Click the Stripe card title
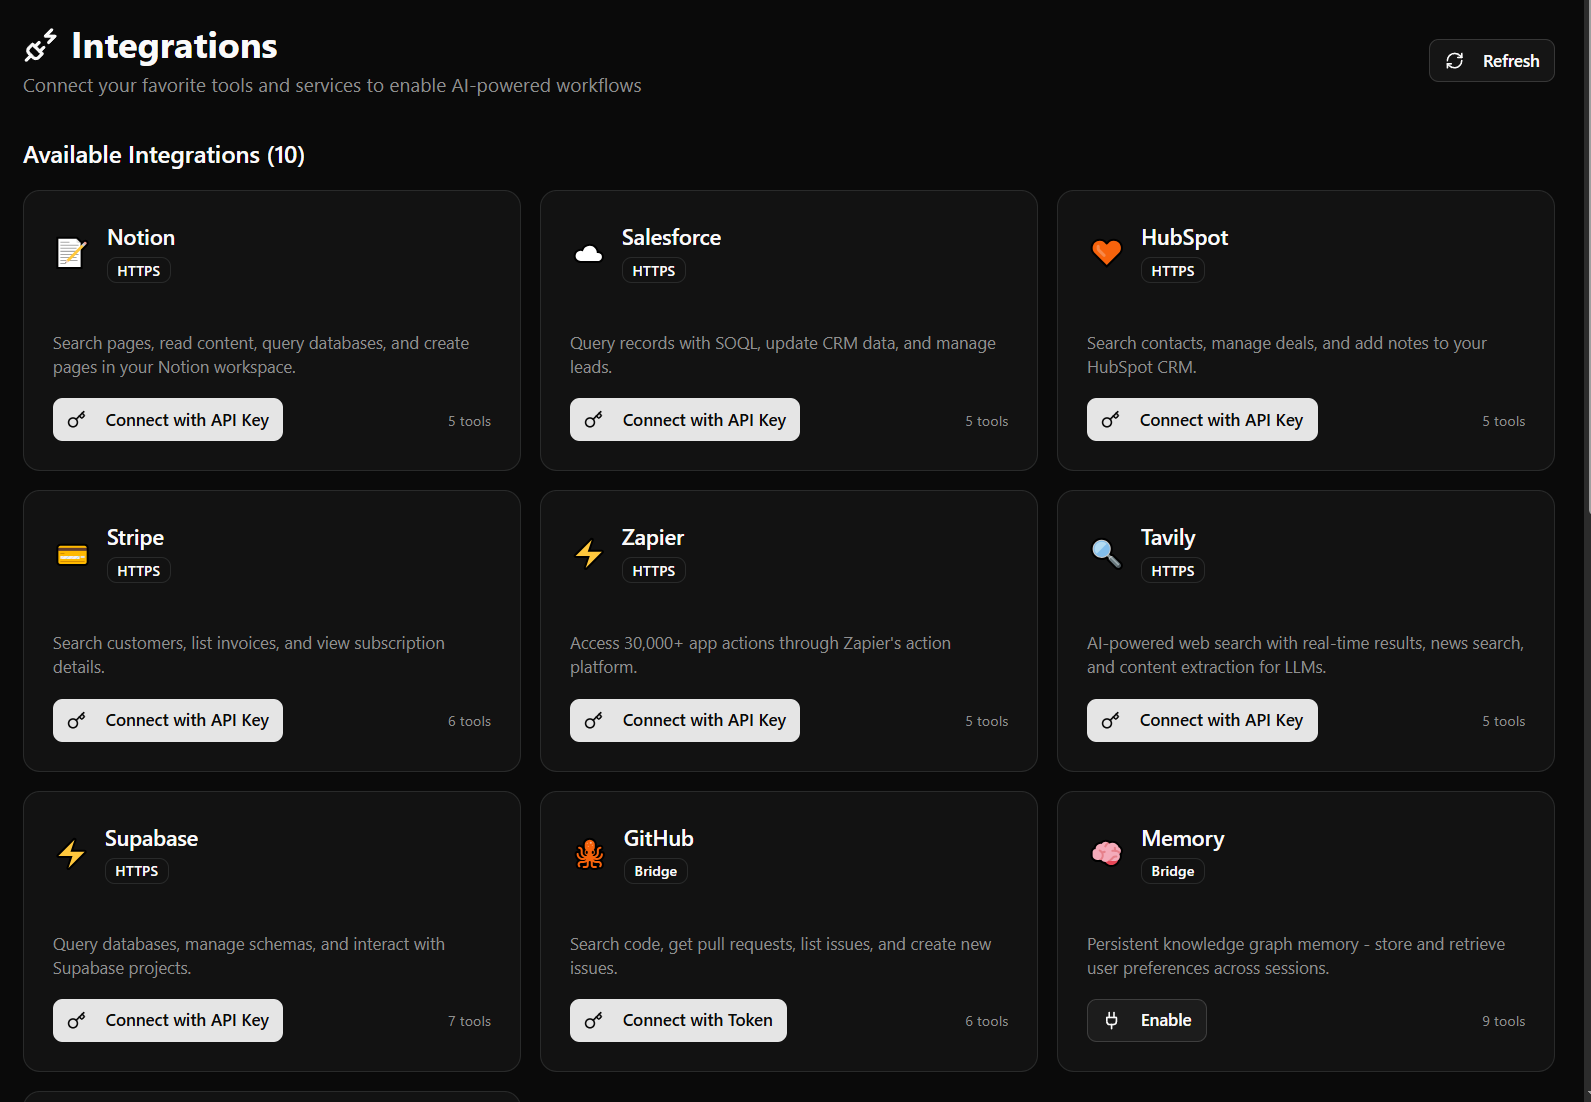Image resolution: width=1591 pixels, height=1102 pixels. [135, 538]
